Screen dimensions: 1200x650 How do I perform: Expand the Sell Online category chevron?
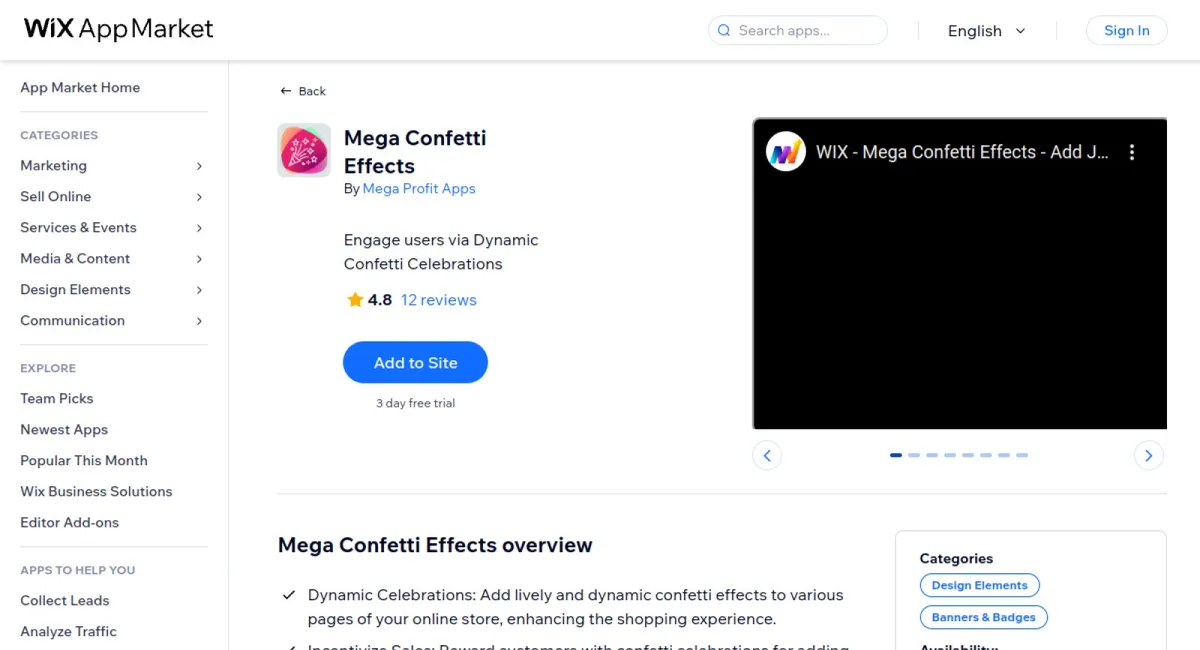[x=199, y=197]
